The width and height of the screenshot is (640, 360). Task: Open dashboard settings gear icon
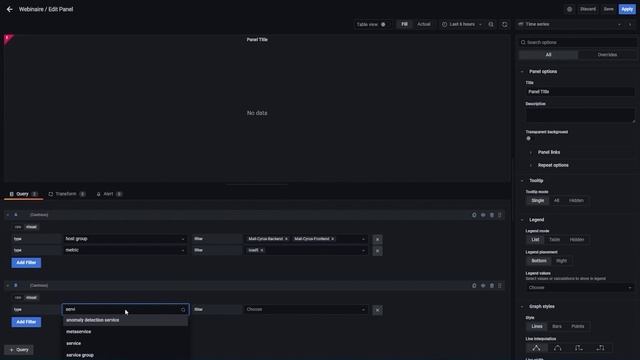pos(569,9)
